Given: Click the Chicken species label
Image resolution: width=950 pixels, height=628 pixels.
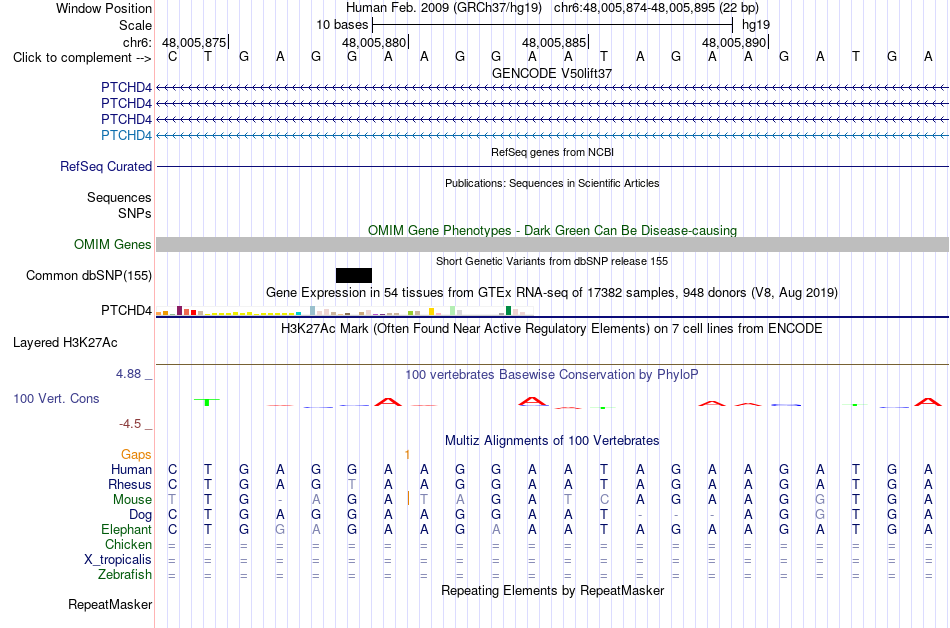Looking at the screenshot, I should point(128,544).
